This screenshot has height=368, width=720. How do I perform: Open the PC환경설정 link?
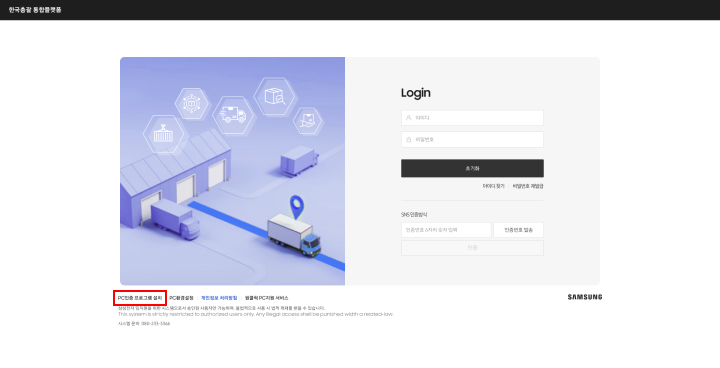[181, 298]
